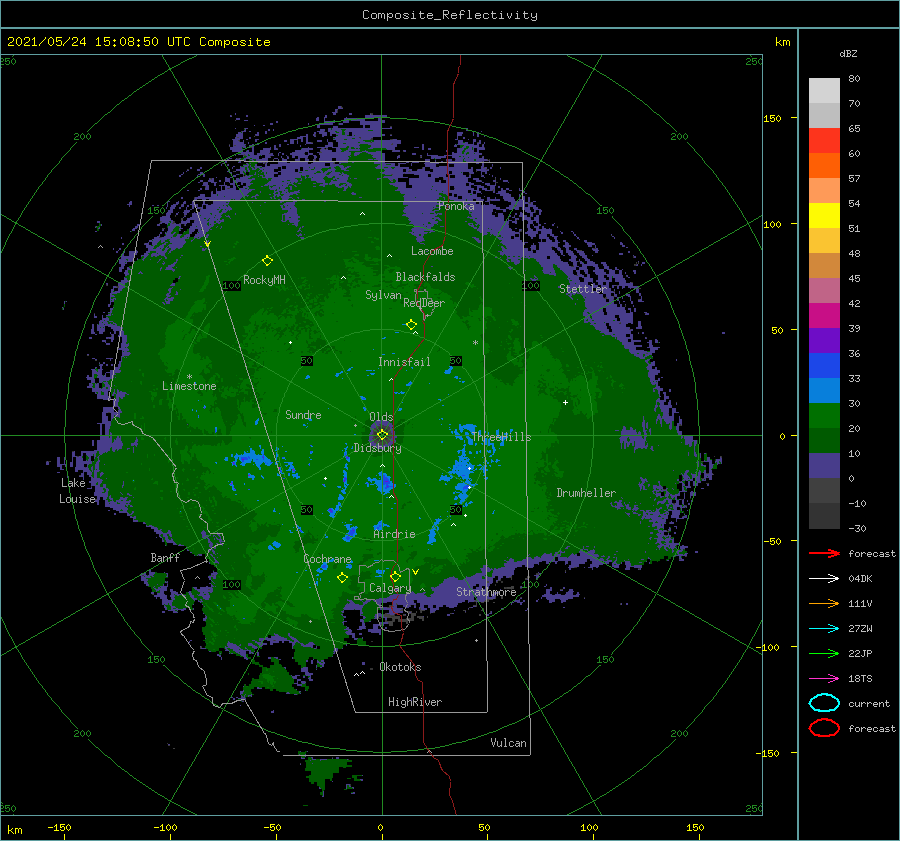Click the Banff label
Viewport: 900px width, 841px height.
tap(165, 557)
